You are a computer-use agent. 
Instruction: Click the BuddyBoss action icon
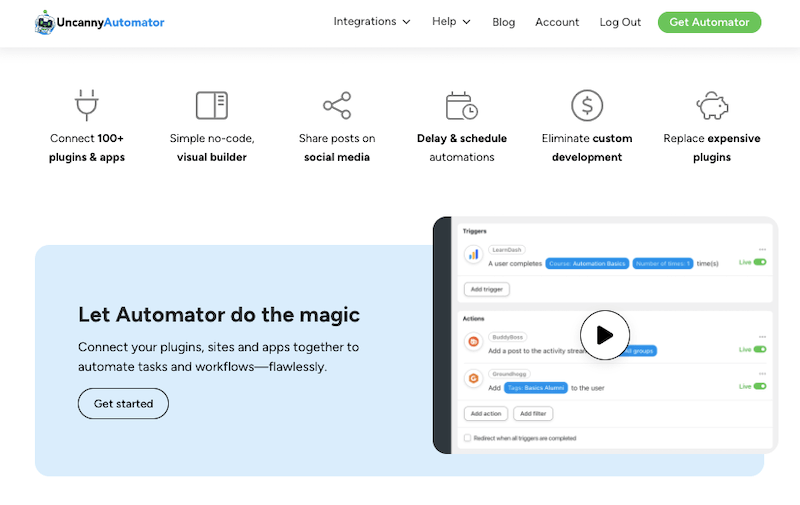pyautogui.click(x=473, y=341)
